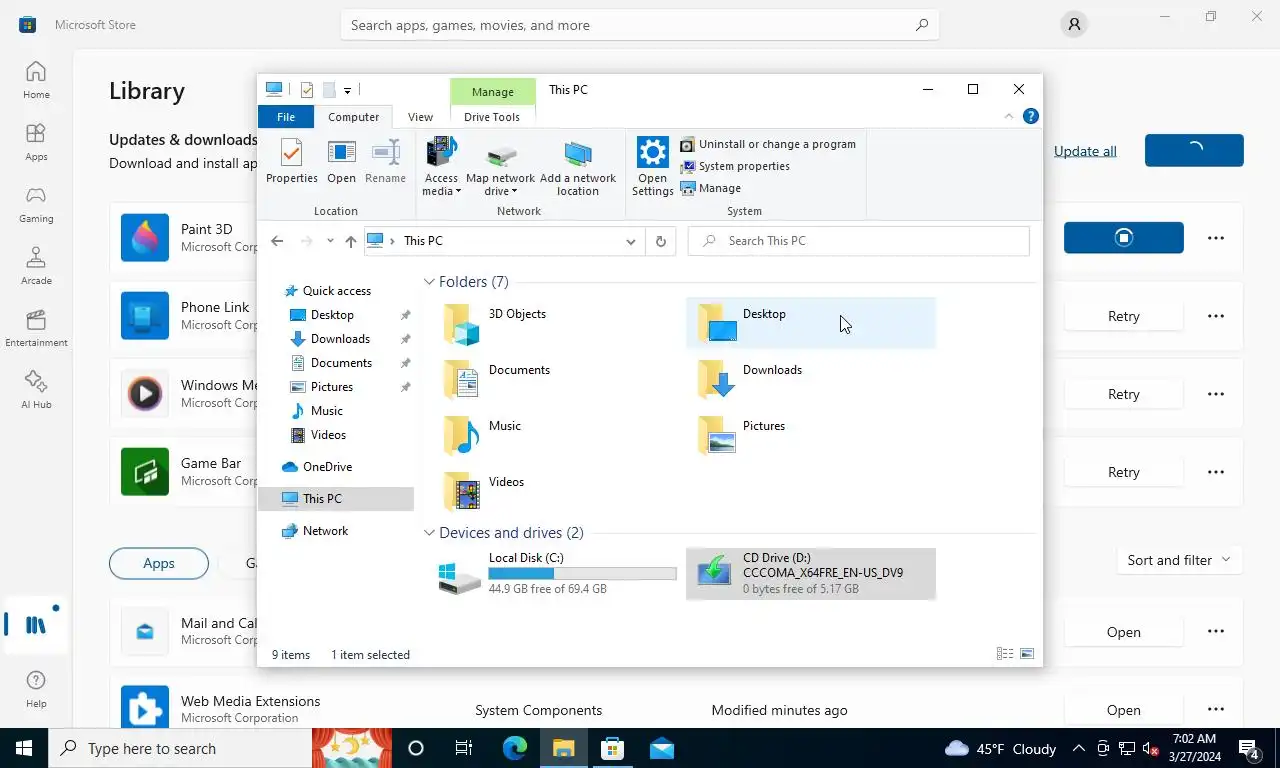Open Store user profile icon

click(x=1074, y=25)
